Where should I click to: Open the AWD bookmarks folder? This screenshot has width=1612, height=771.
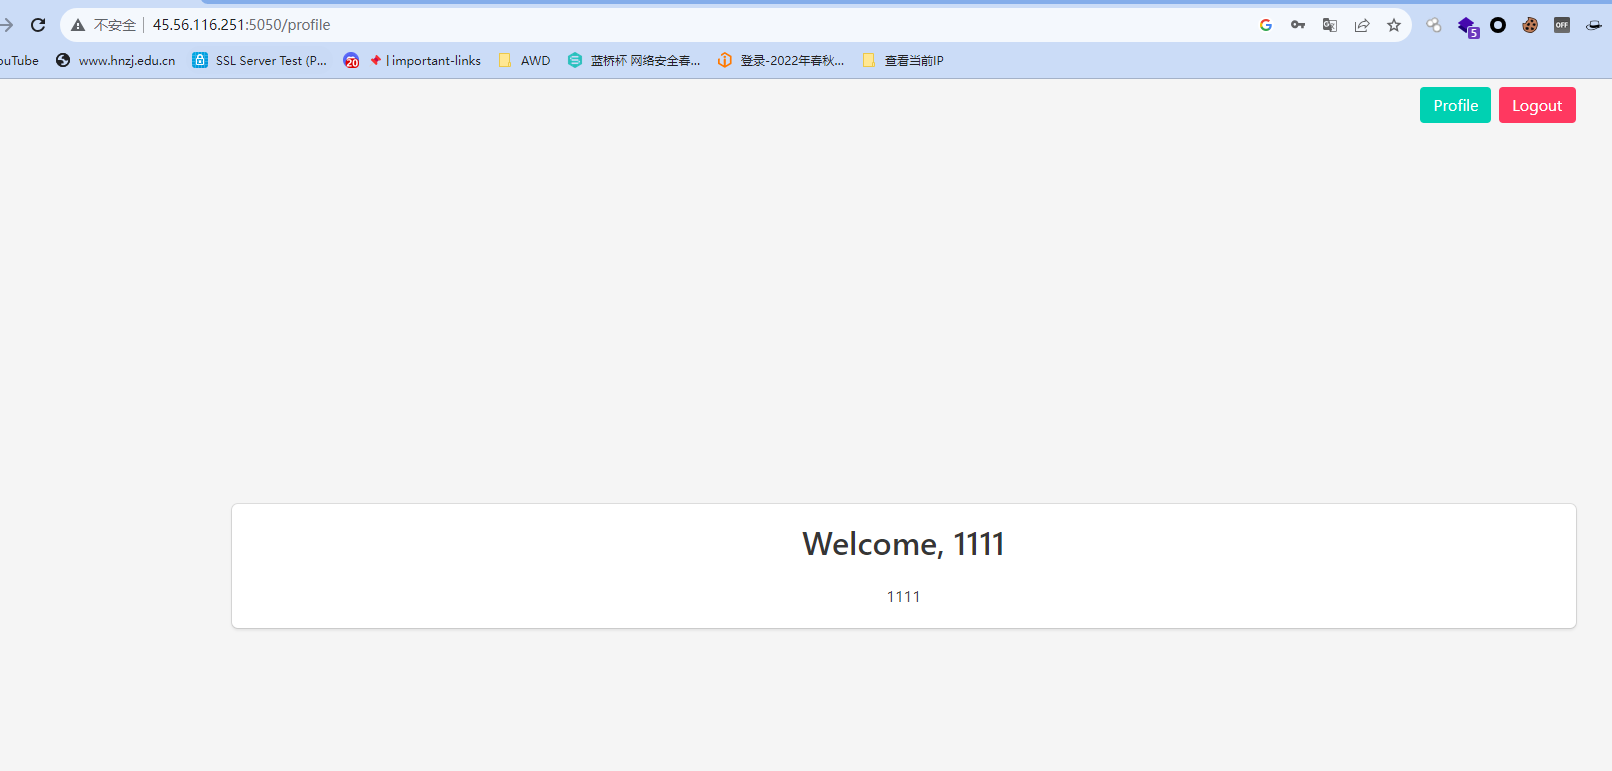(525, 61)
